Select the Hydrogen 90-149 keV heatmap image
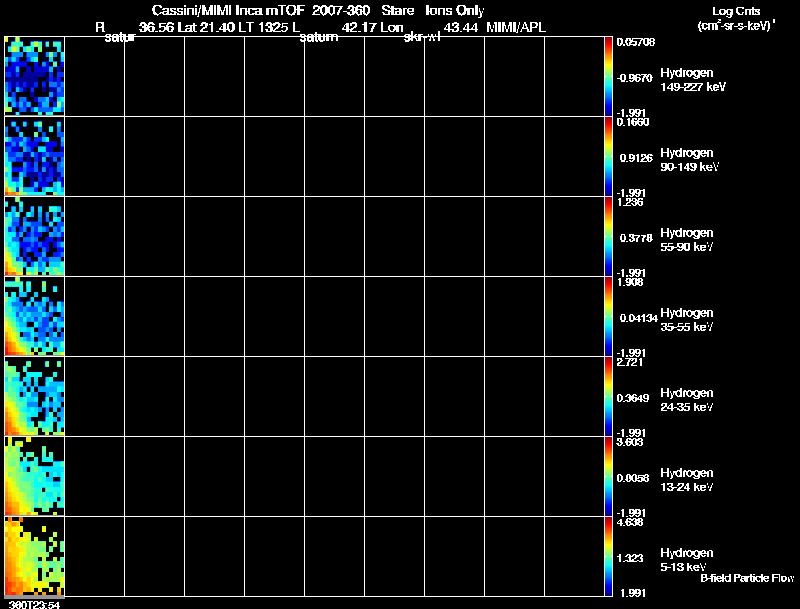Image resolution: width=800 pixels, height=609 pixels. 35,156
